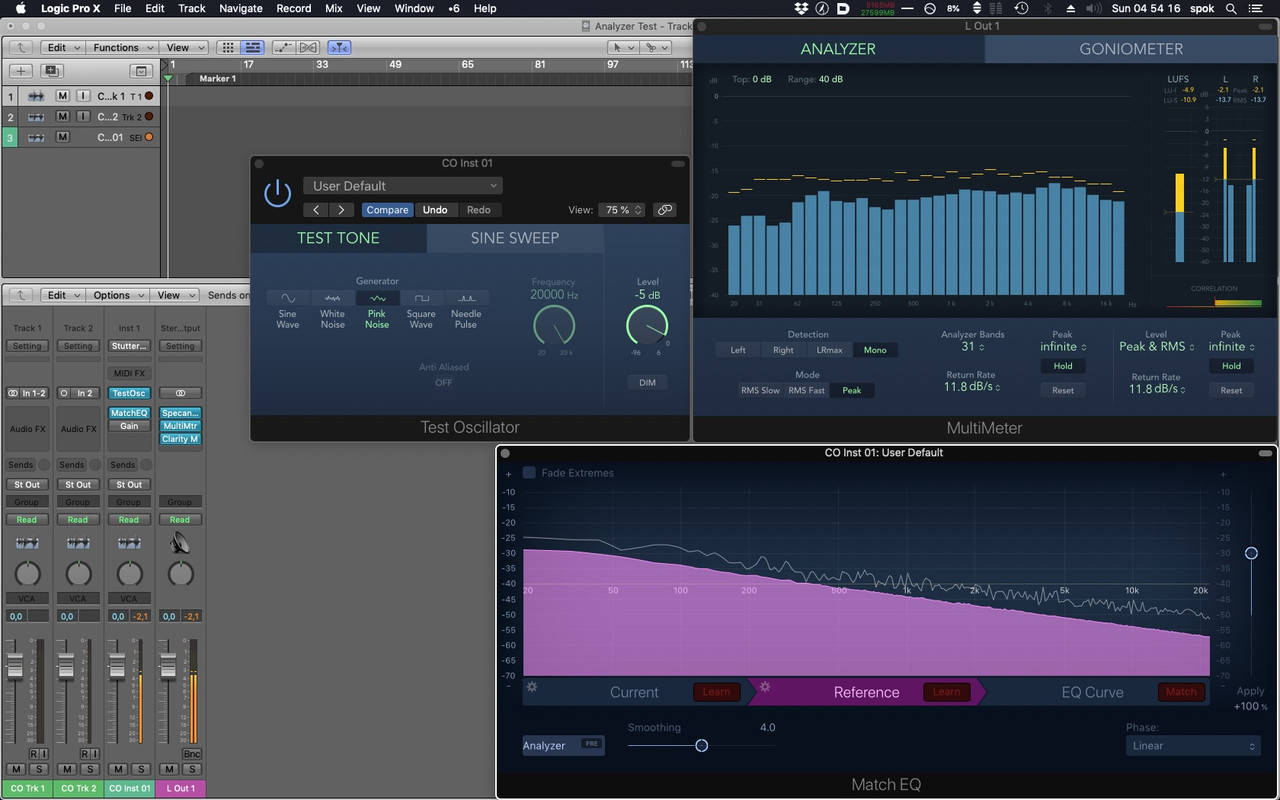Switch to the SINE SWEEP tab
This screenshot has width=1280, height=800.
515,238
